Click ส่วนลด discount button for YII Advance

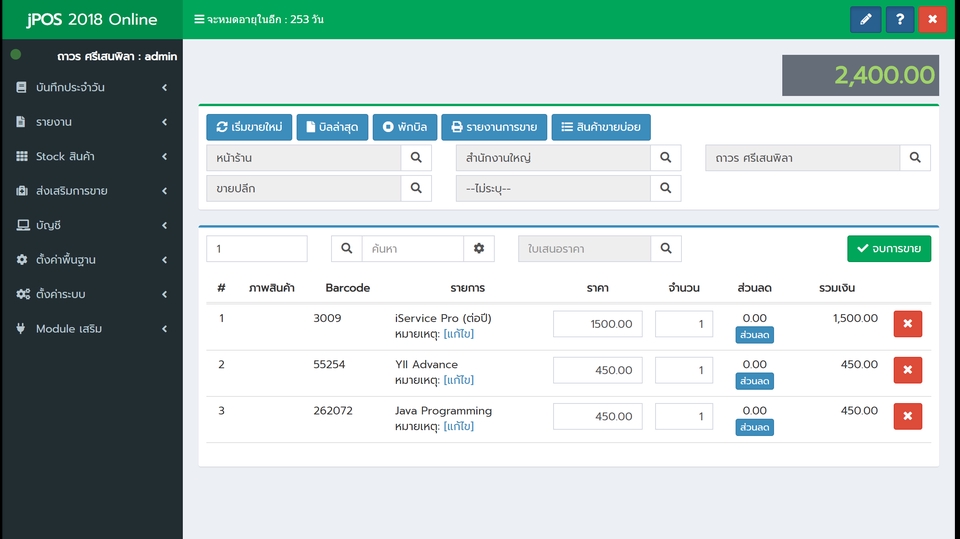(x=754, y=381)
